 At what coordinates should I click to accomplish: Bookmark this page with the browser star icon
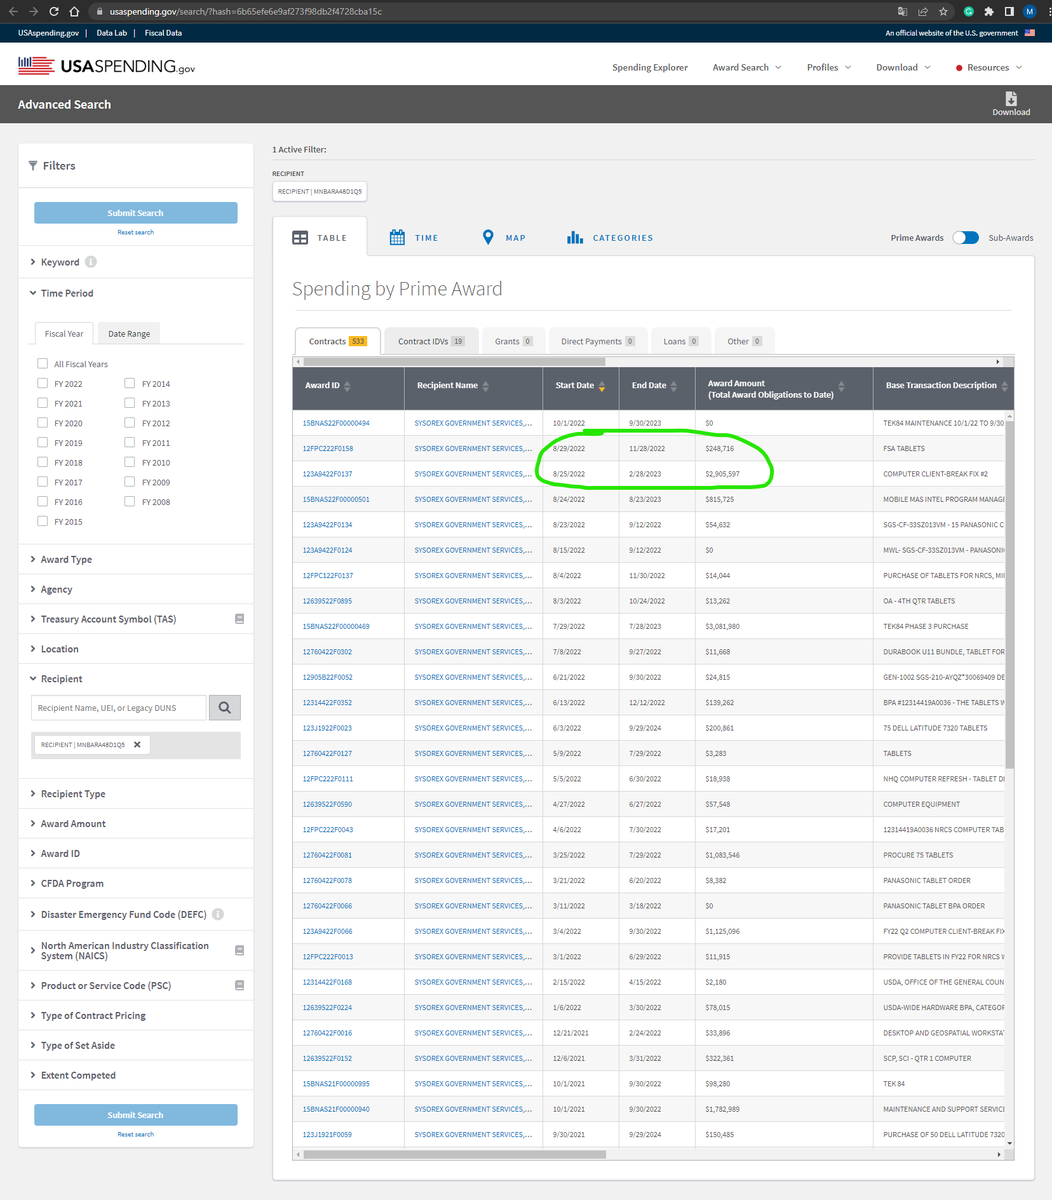click(x=943, y=12)
